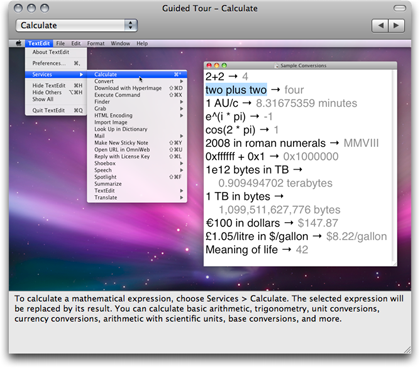Expand the Speech submenu
Screen dimensions: 420x368
pos(137,170)
